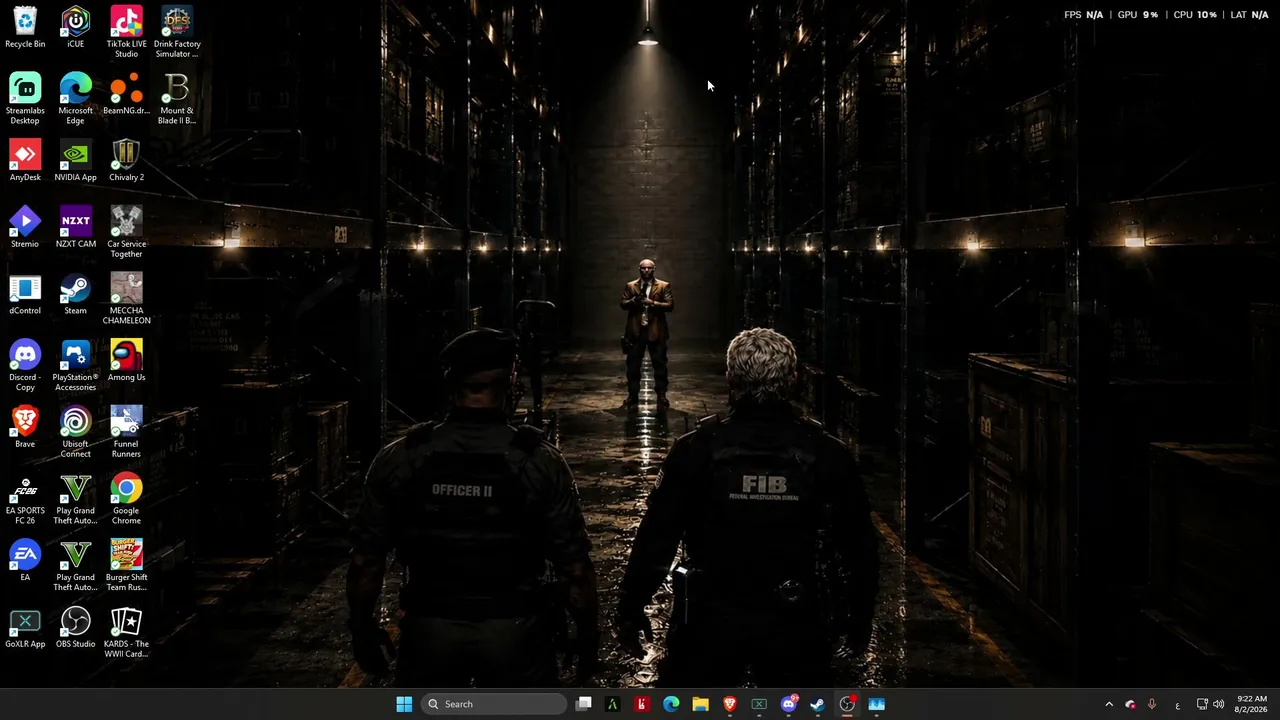Select Burger Shift Team Rush shortcut

[126, 566]
